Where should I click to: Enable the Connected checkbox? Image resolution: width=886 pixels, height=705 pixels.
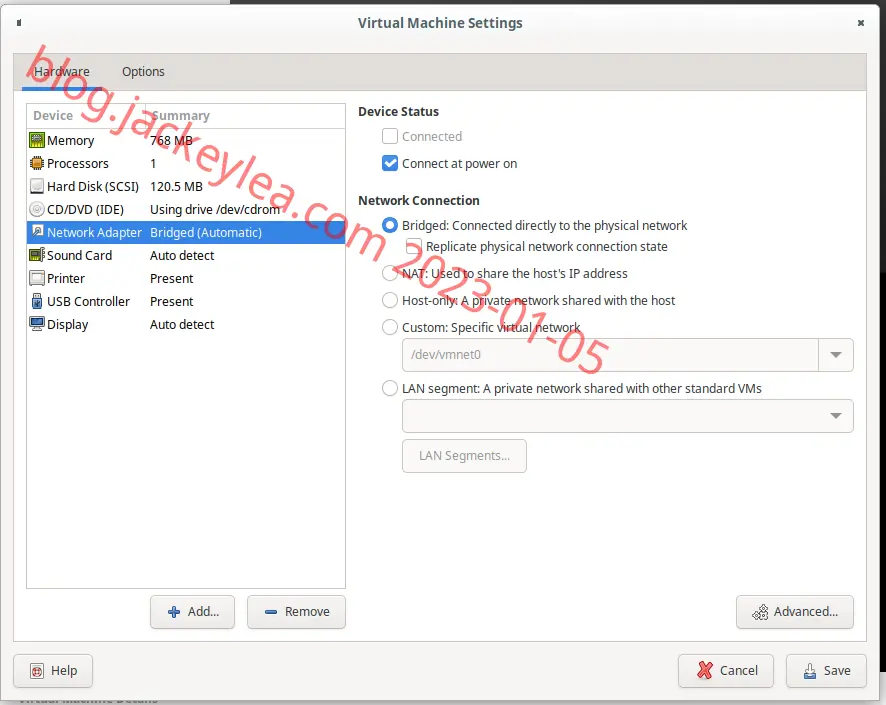point(390,136)
